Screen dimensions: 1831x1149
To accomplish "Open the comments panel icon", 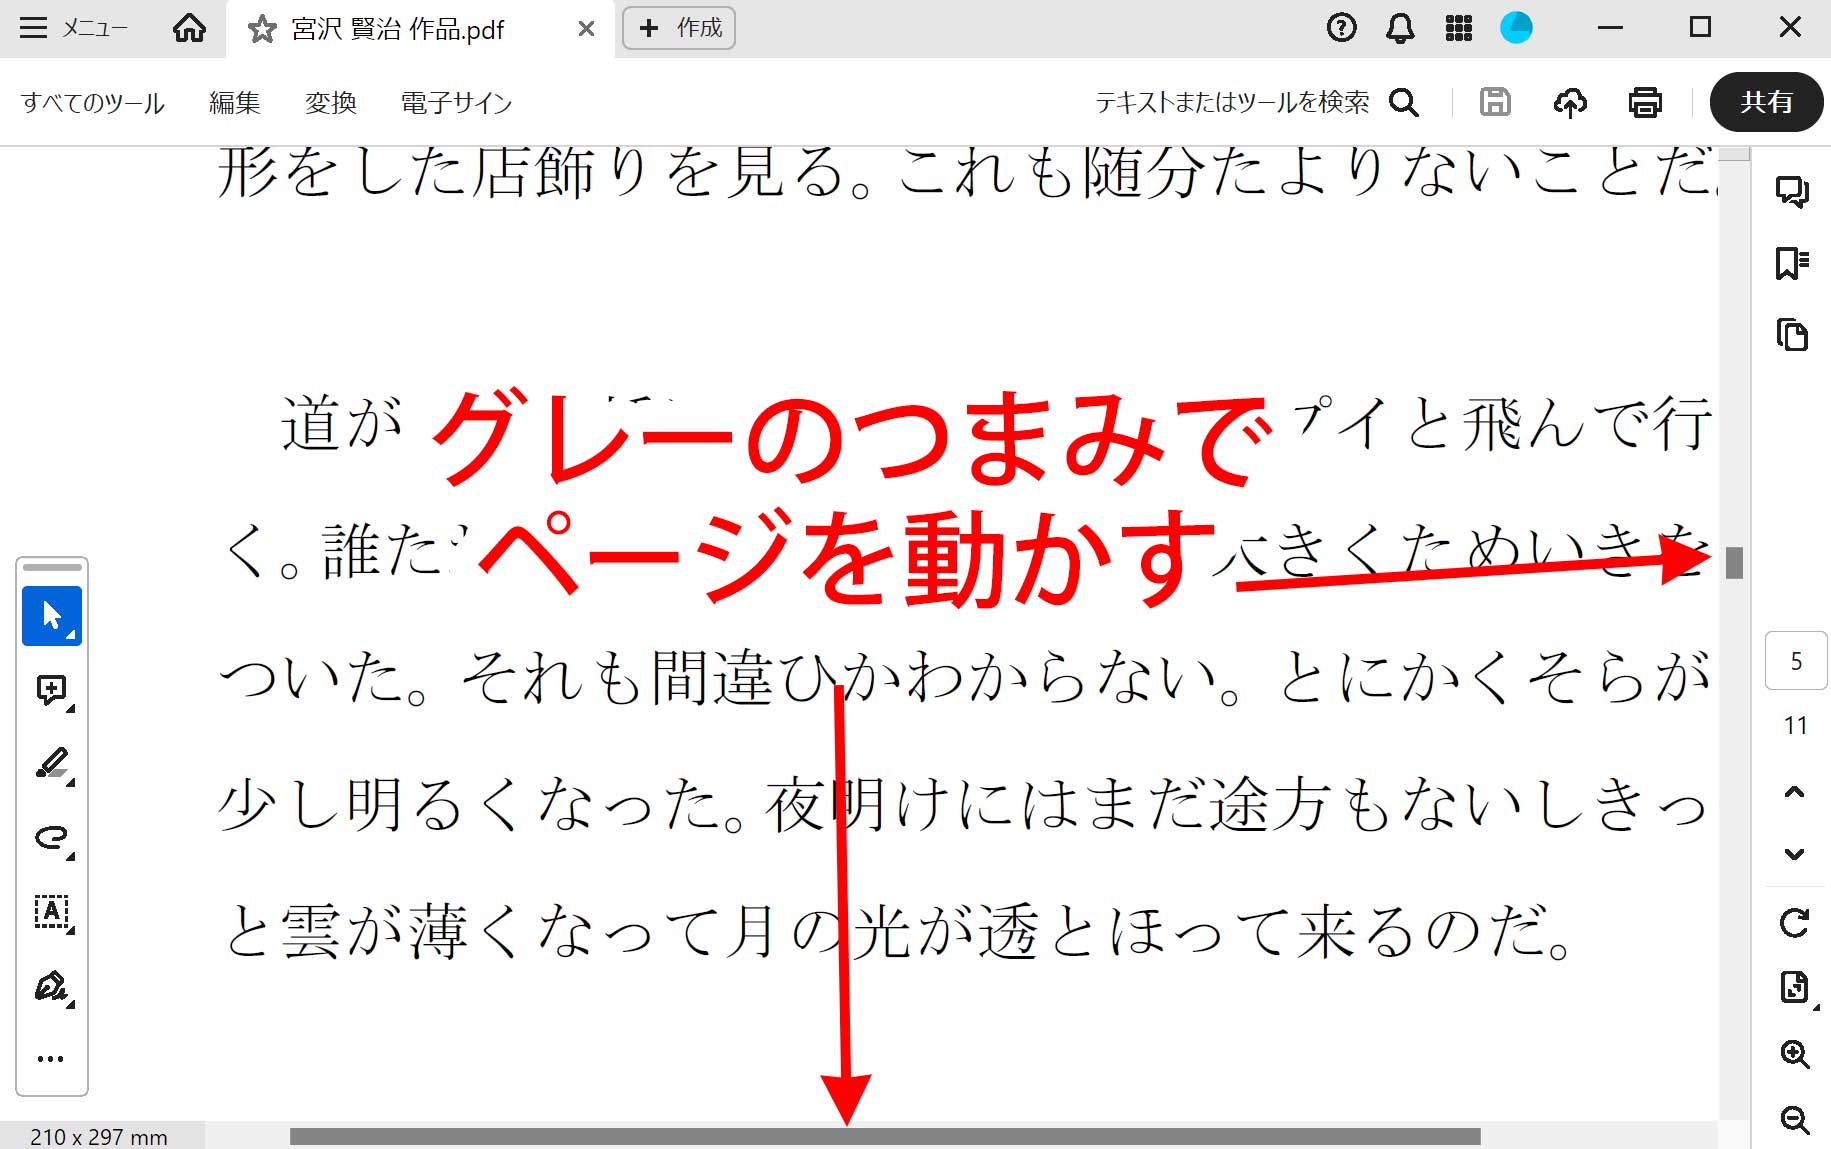I will pos(1792,191).
